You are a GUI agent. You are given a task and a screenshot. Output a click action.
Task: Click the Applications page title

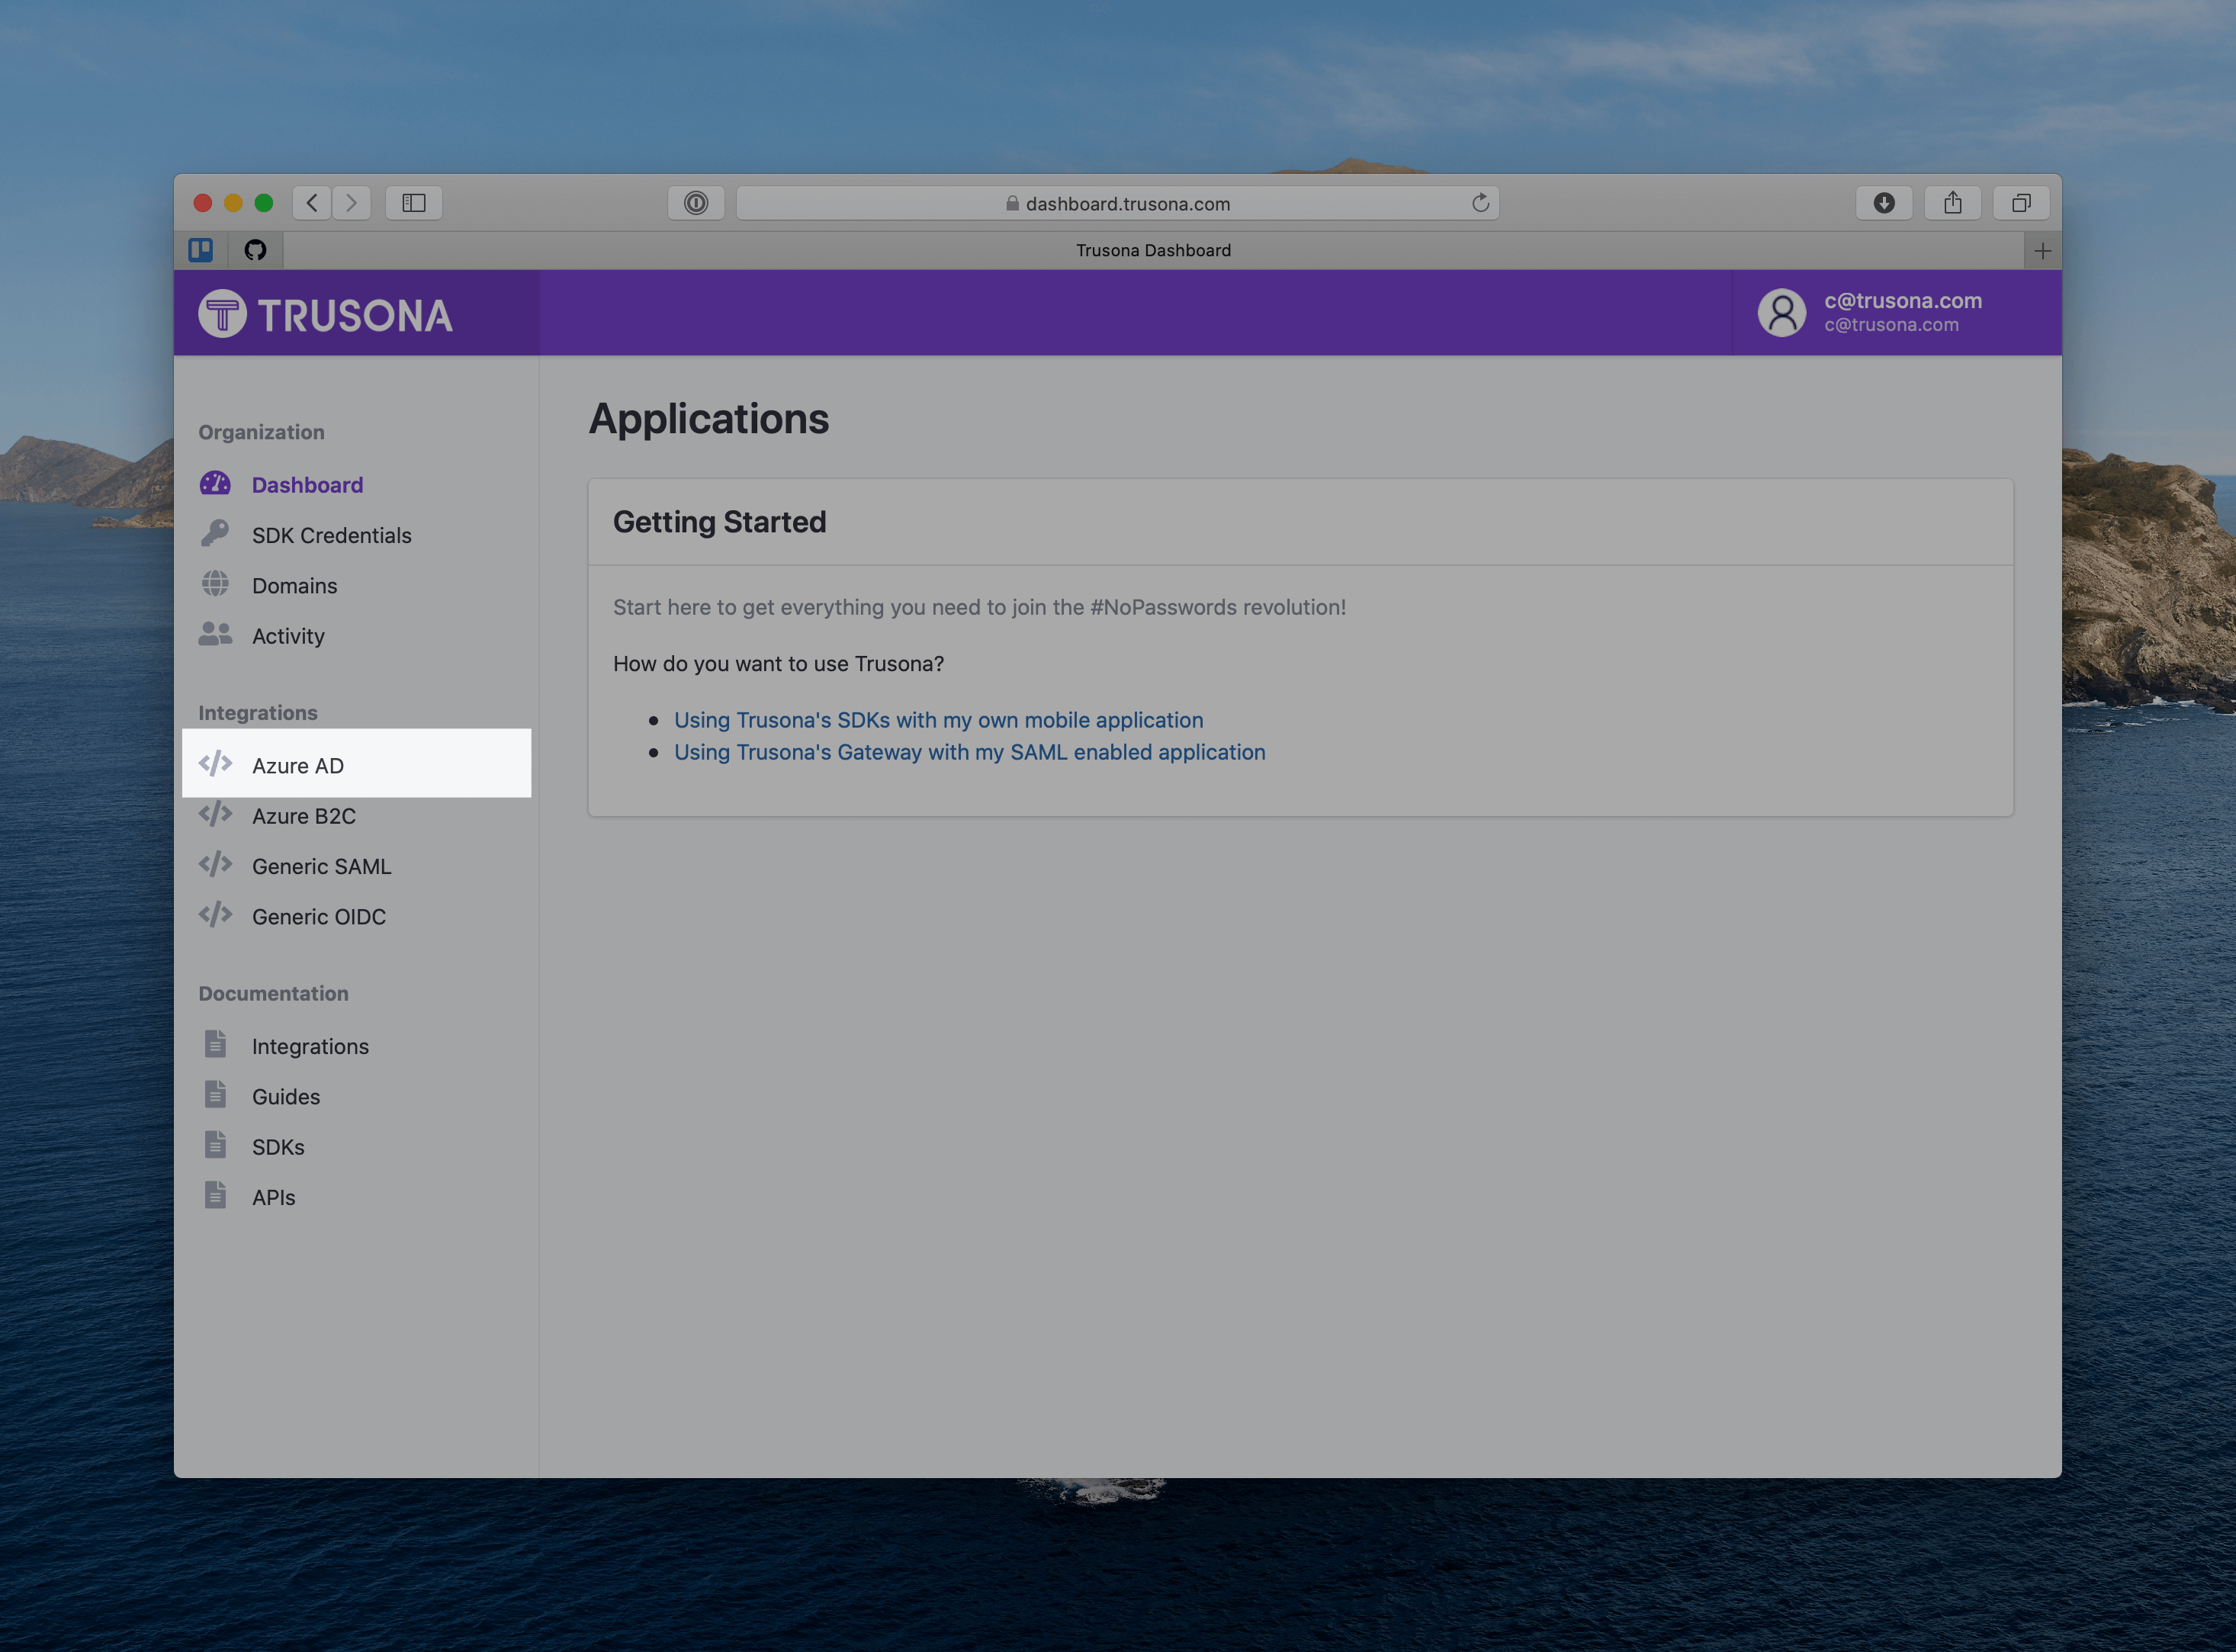tap(708, 419)
